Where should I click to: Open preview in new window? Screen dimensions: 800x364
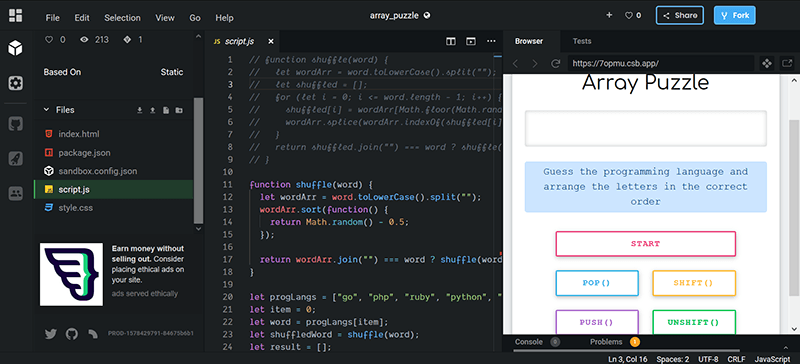[x=787, y=64]
